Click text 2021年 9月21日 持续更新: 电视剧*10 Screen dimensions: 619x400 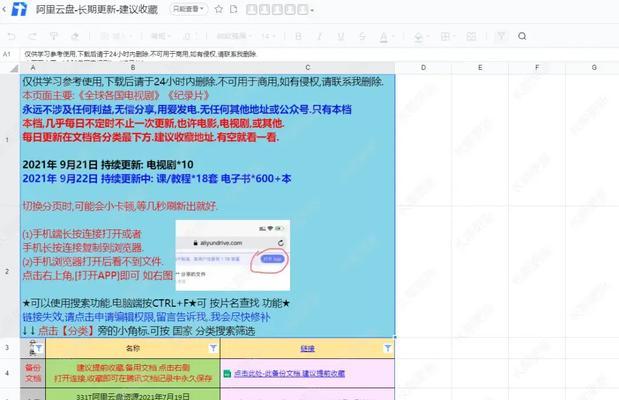click(108, 165)
